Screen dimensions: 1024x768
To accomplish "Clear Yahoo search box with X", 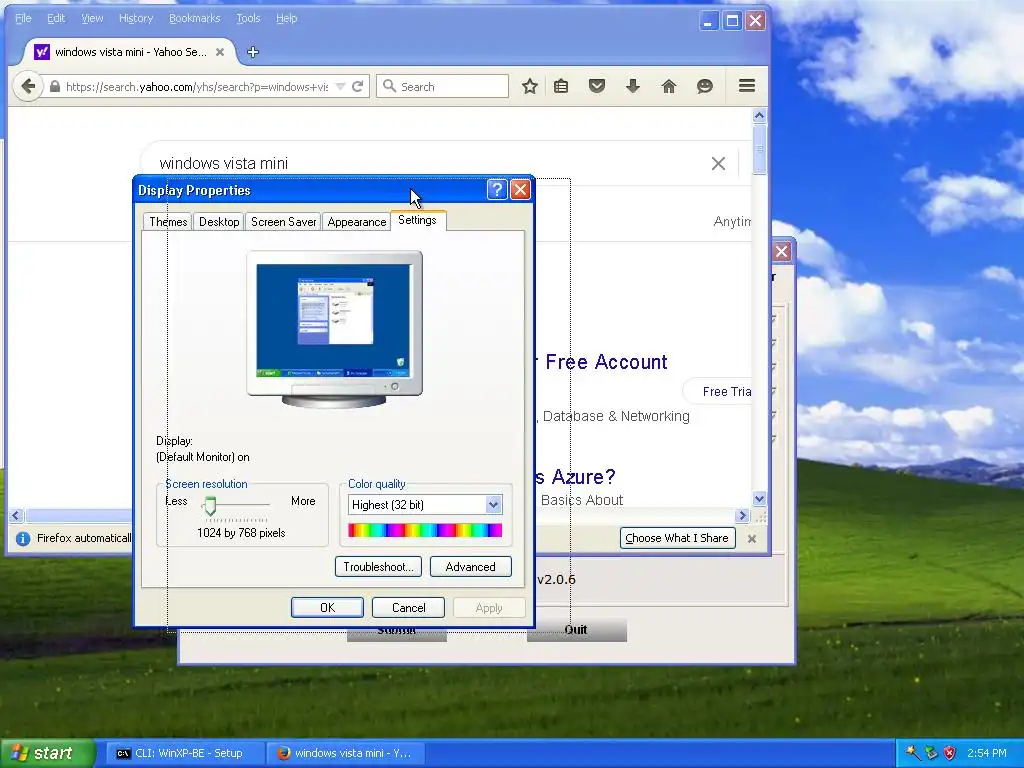I will tap(718, 163).
